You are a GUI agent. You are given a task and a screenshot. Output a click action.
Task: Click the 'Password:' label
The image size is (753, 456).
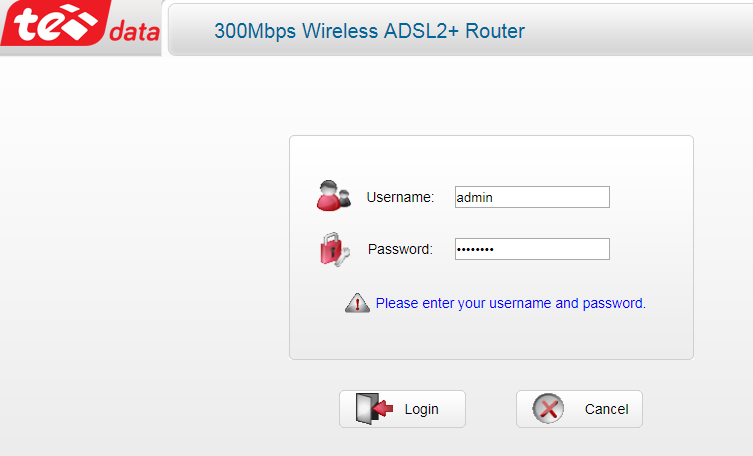click(400, 249)
